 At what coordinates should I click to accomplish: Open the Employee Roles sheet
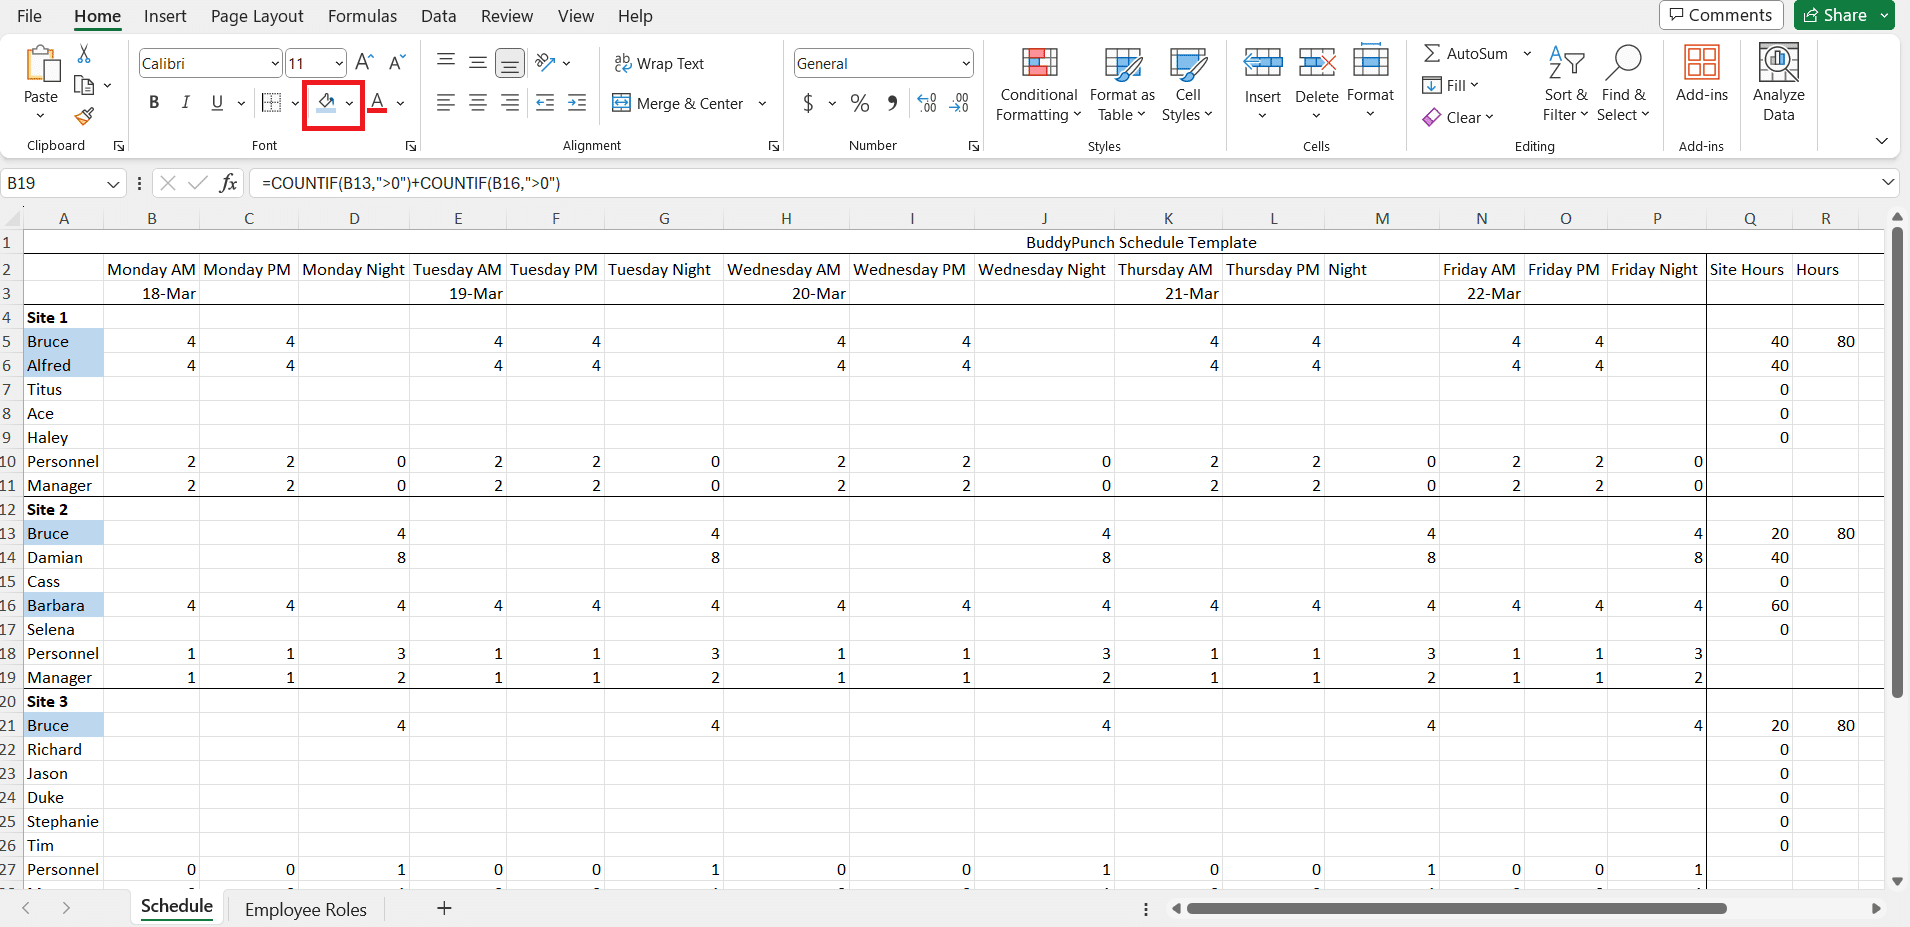tap(305, 909)
